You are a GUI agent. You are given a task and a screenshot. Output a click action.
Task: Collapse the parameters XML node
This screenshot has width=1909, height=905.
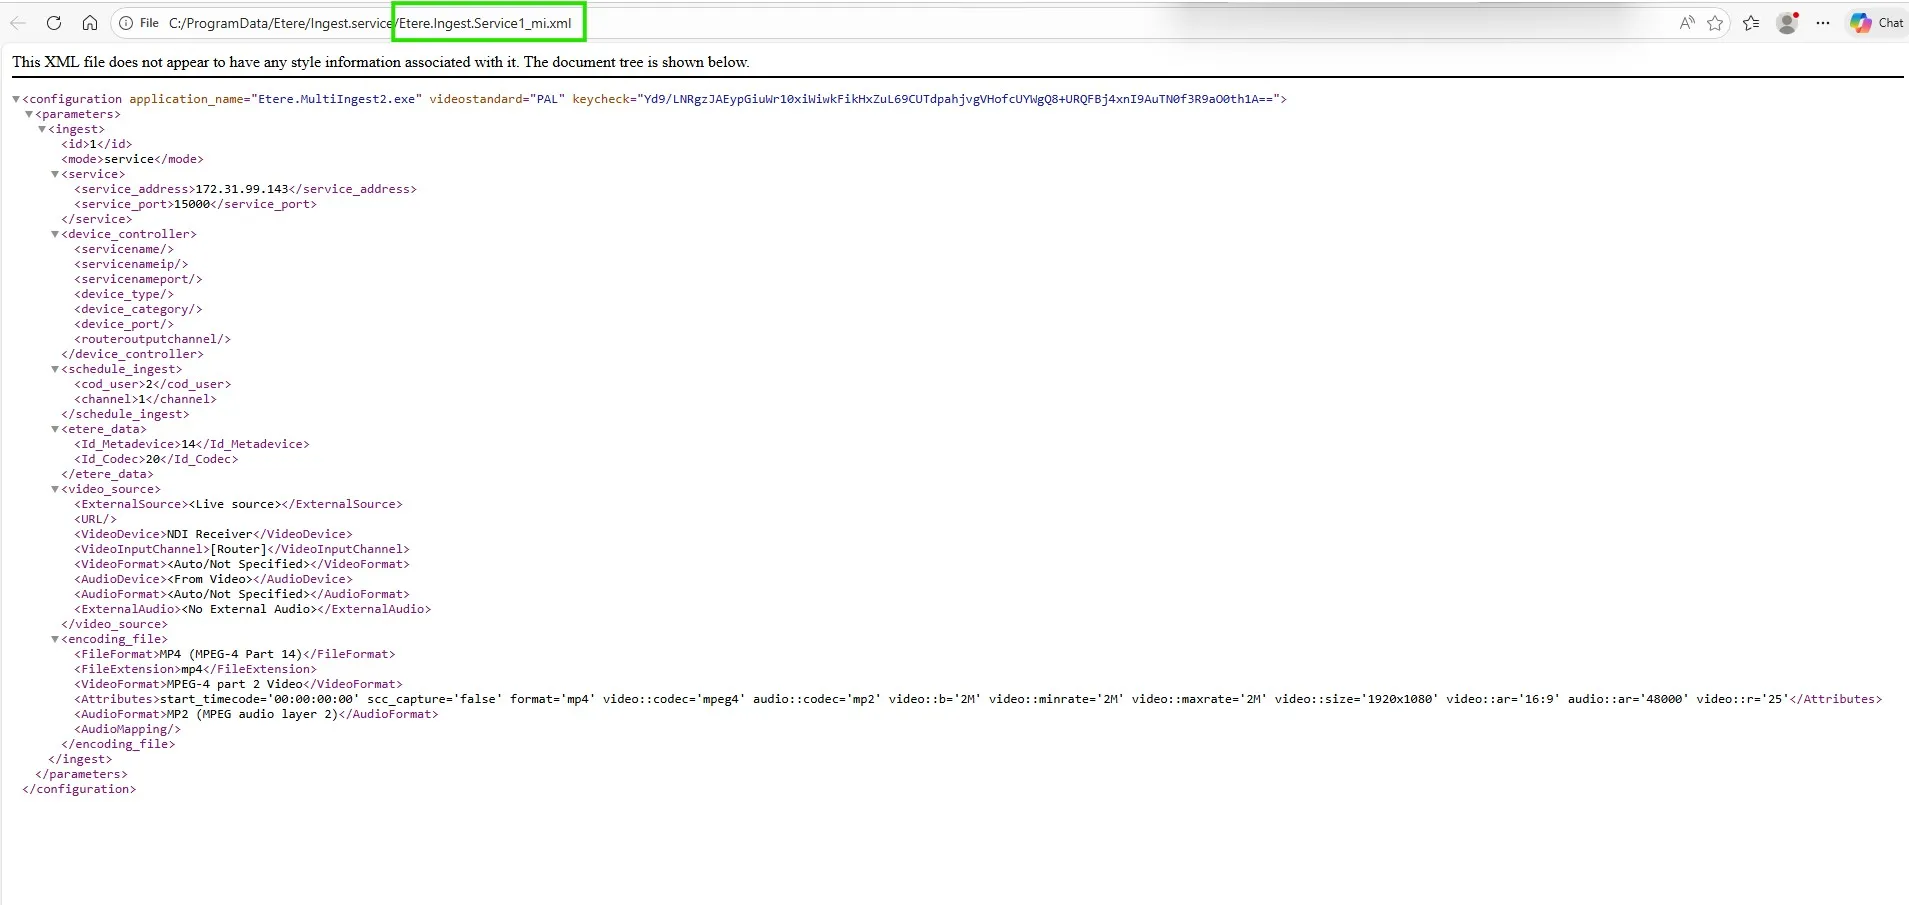(29, 114)
